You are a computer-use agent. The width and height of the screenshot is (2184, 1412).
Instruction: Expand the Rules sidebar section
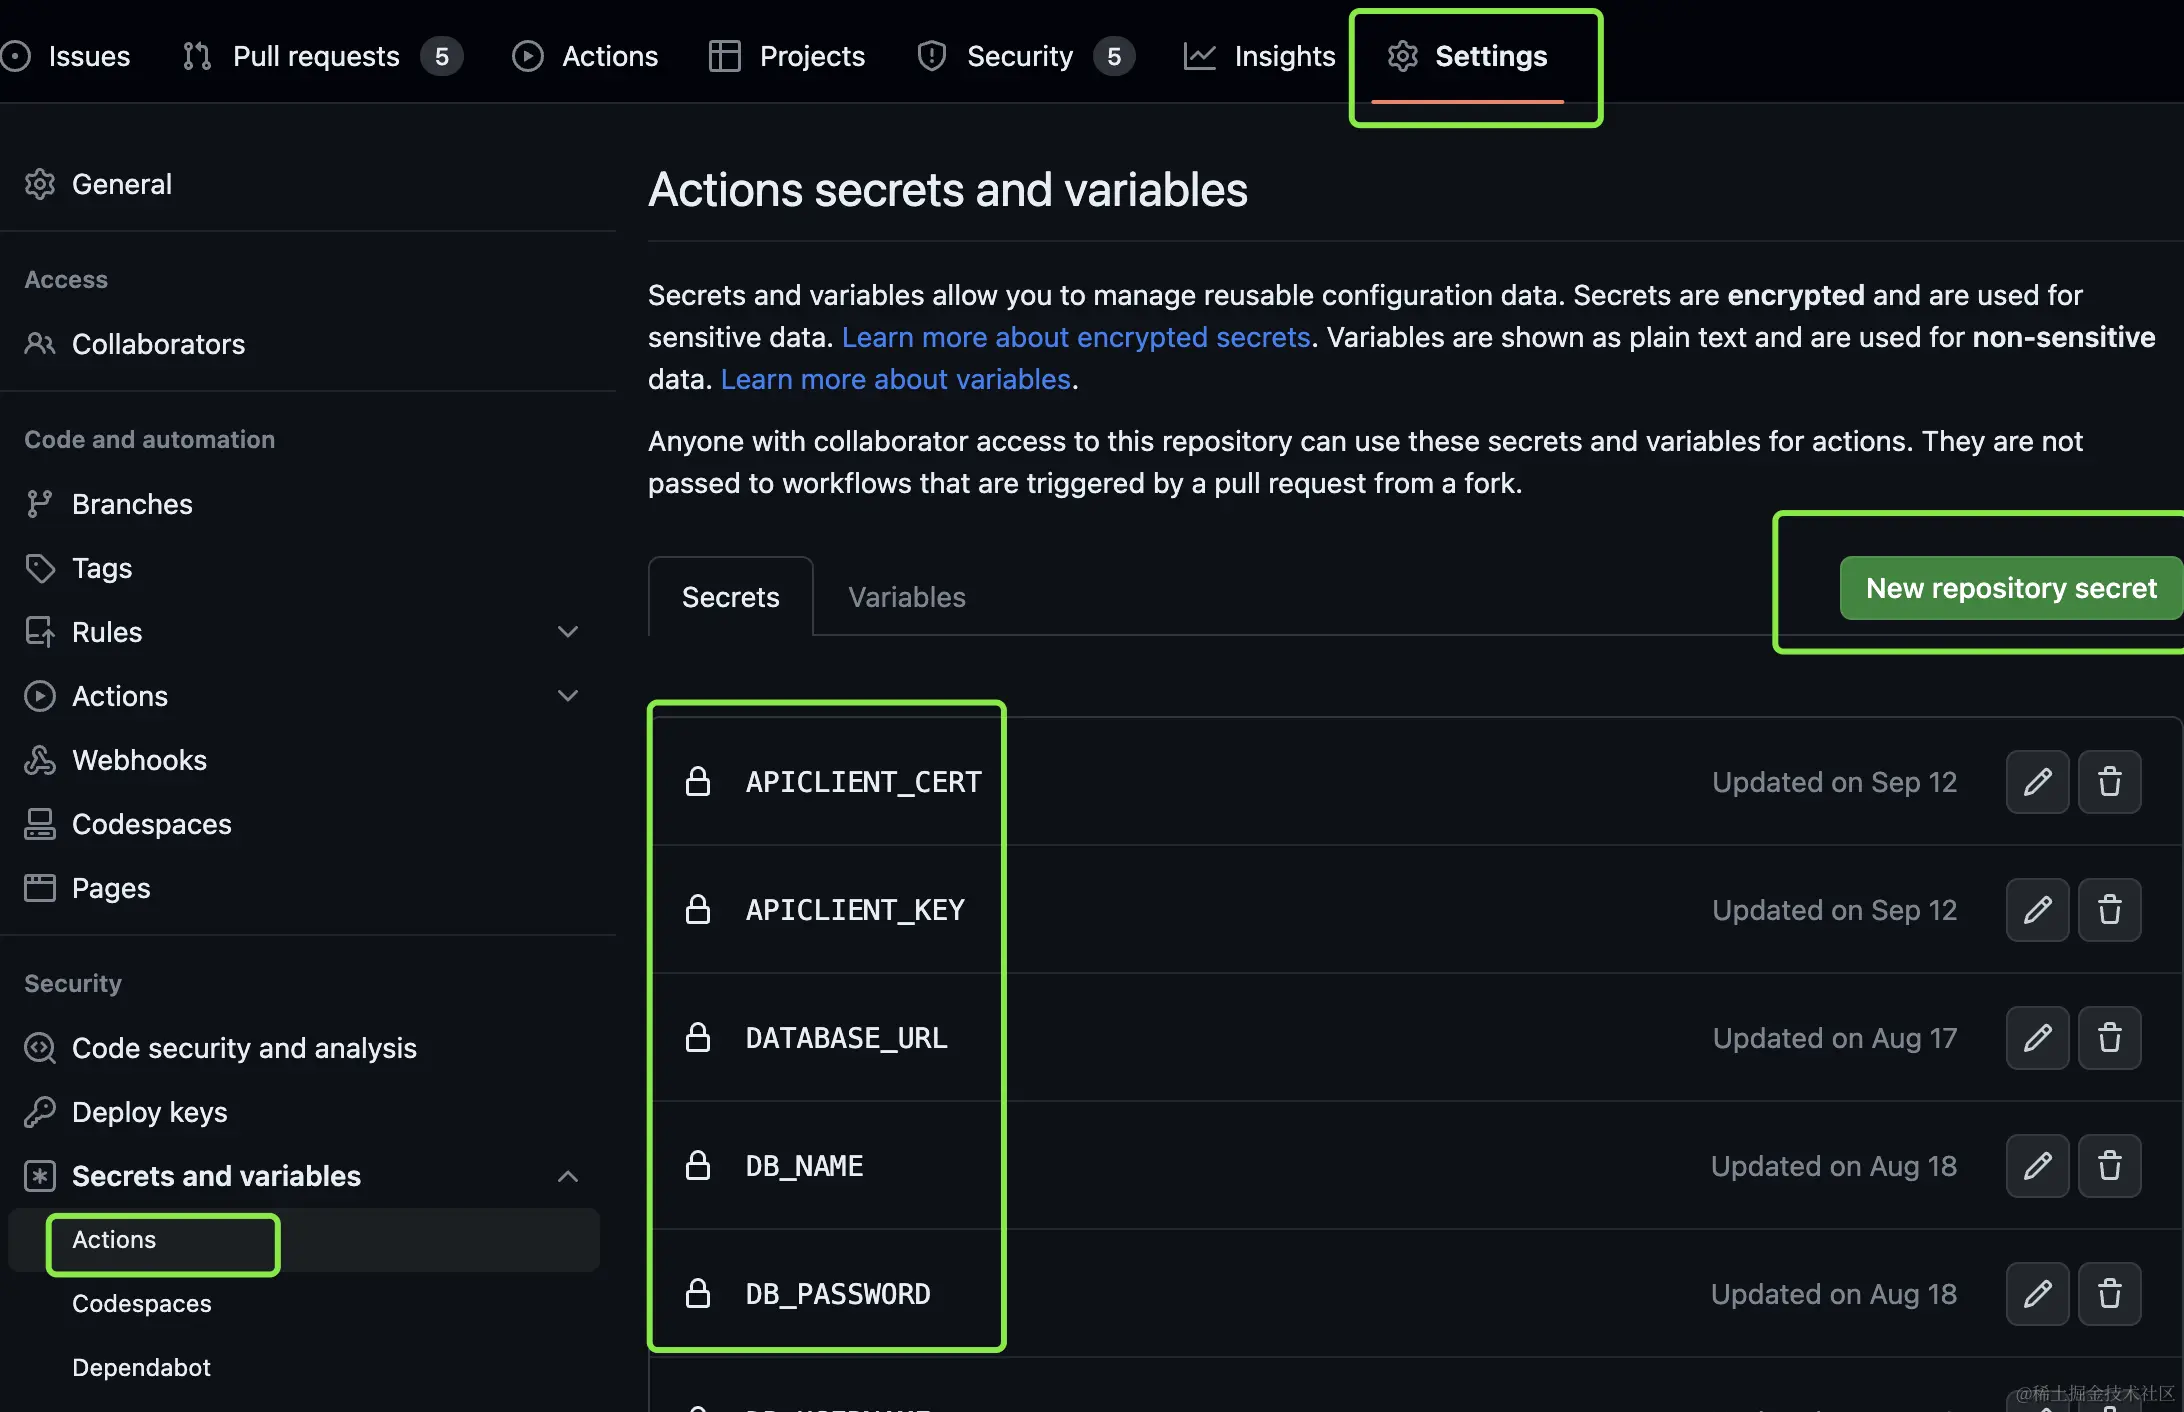click(x=567, y=632)
